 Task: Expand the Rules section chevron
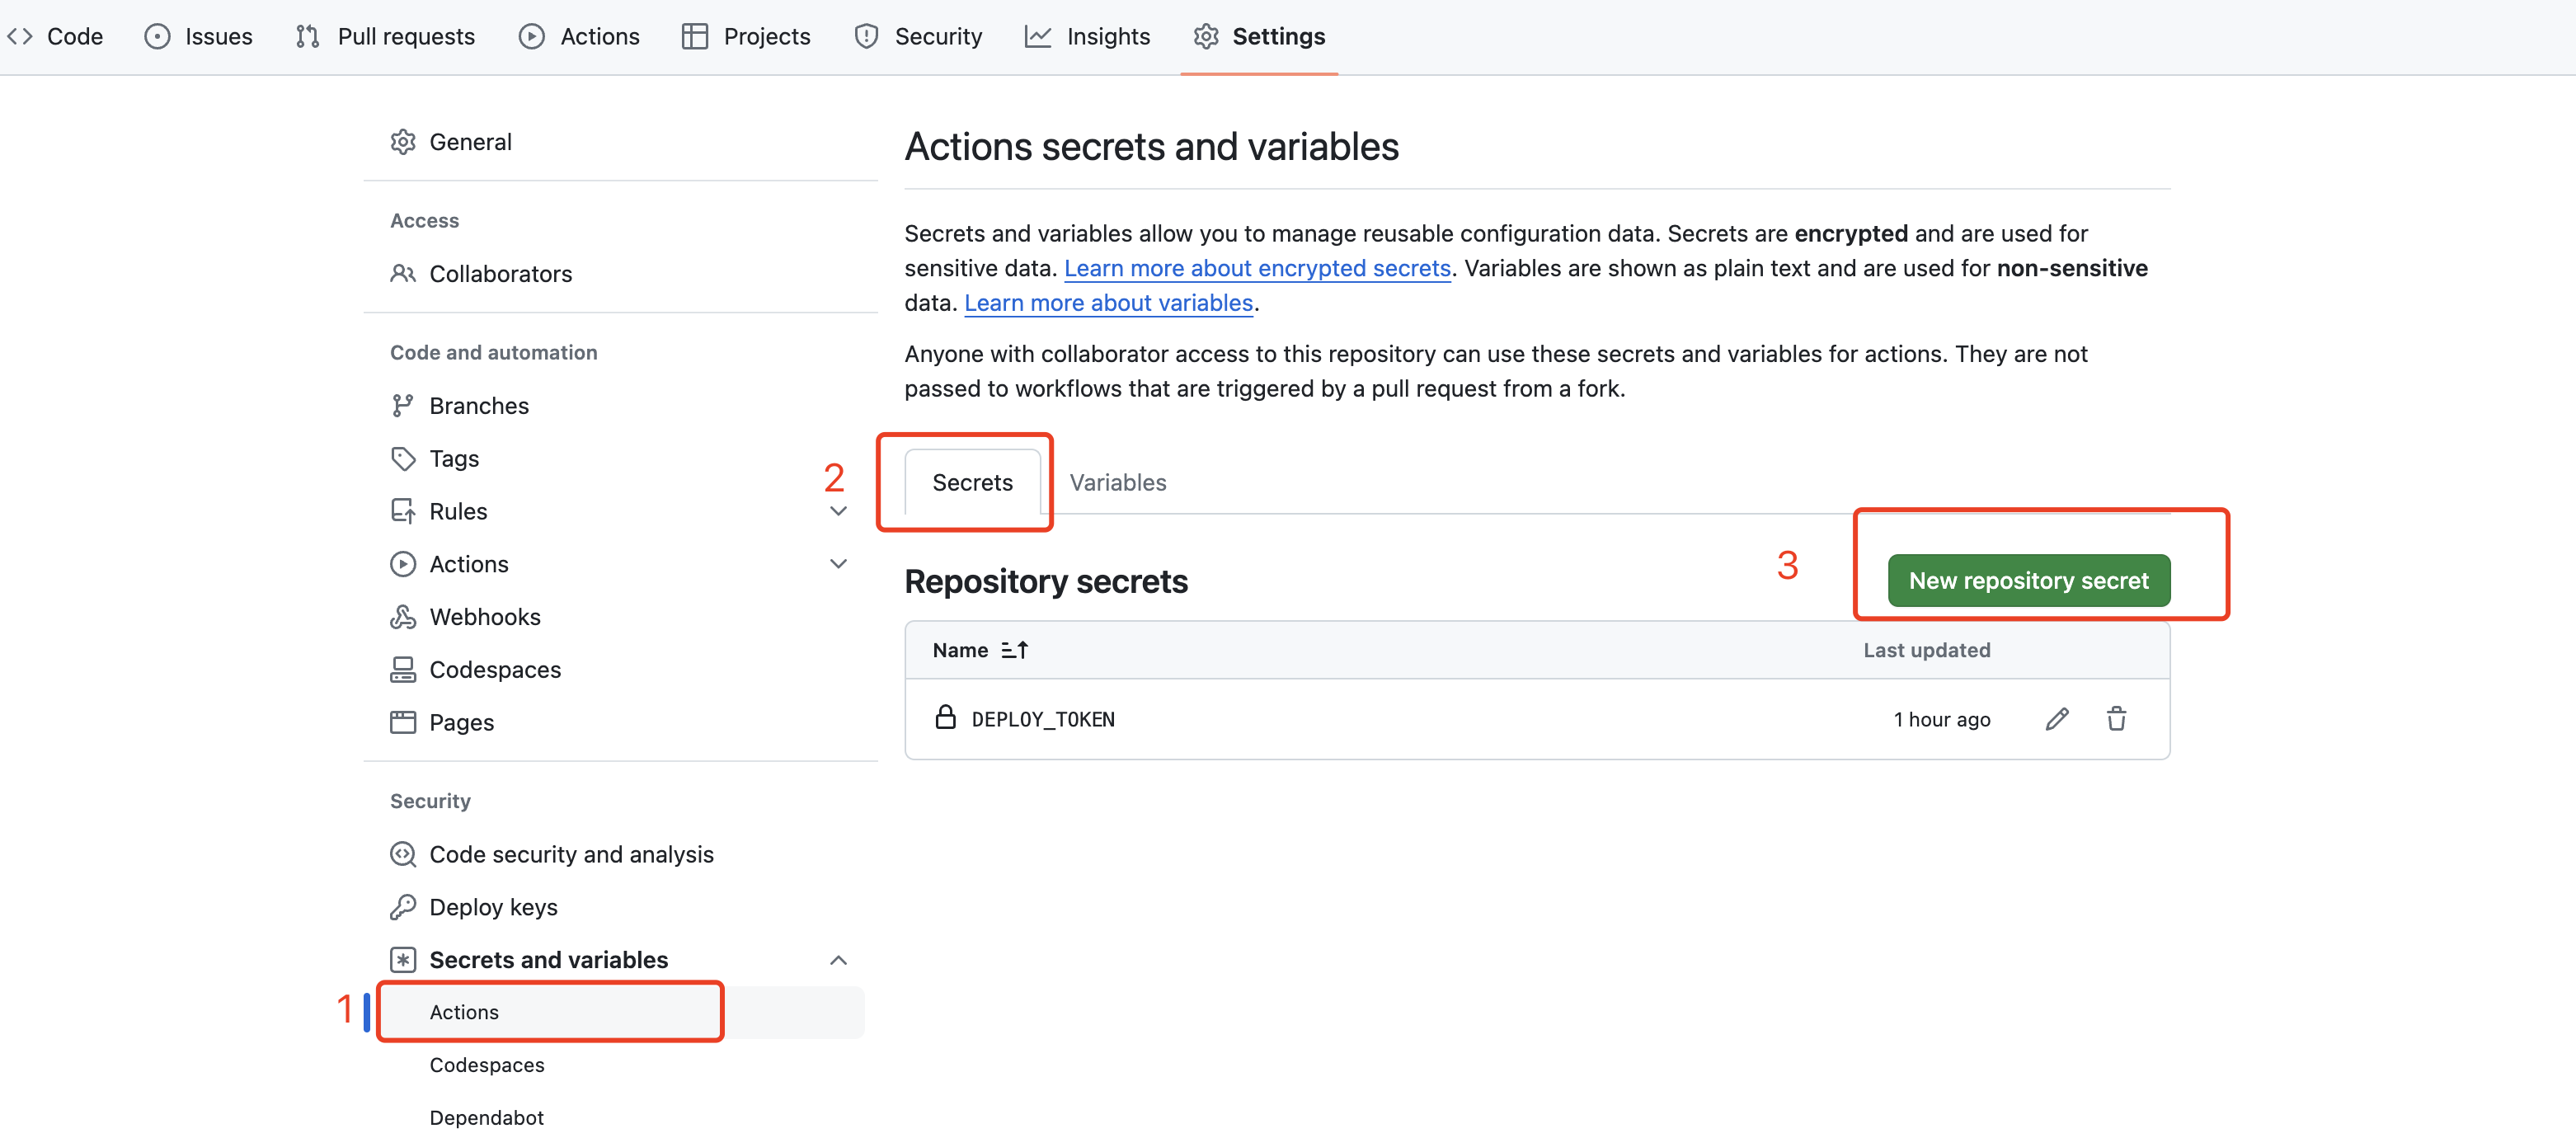[x=838, y=512]
